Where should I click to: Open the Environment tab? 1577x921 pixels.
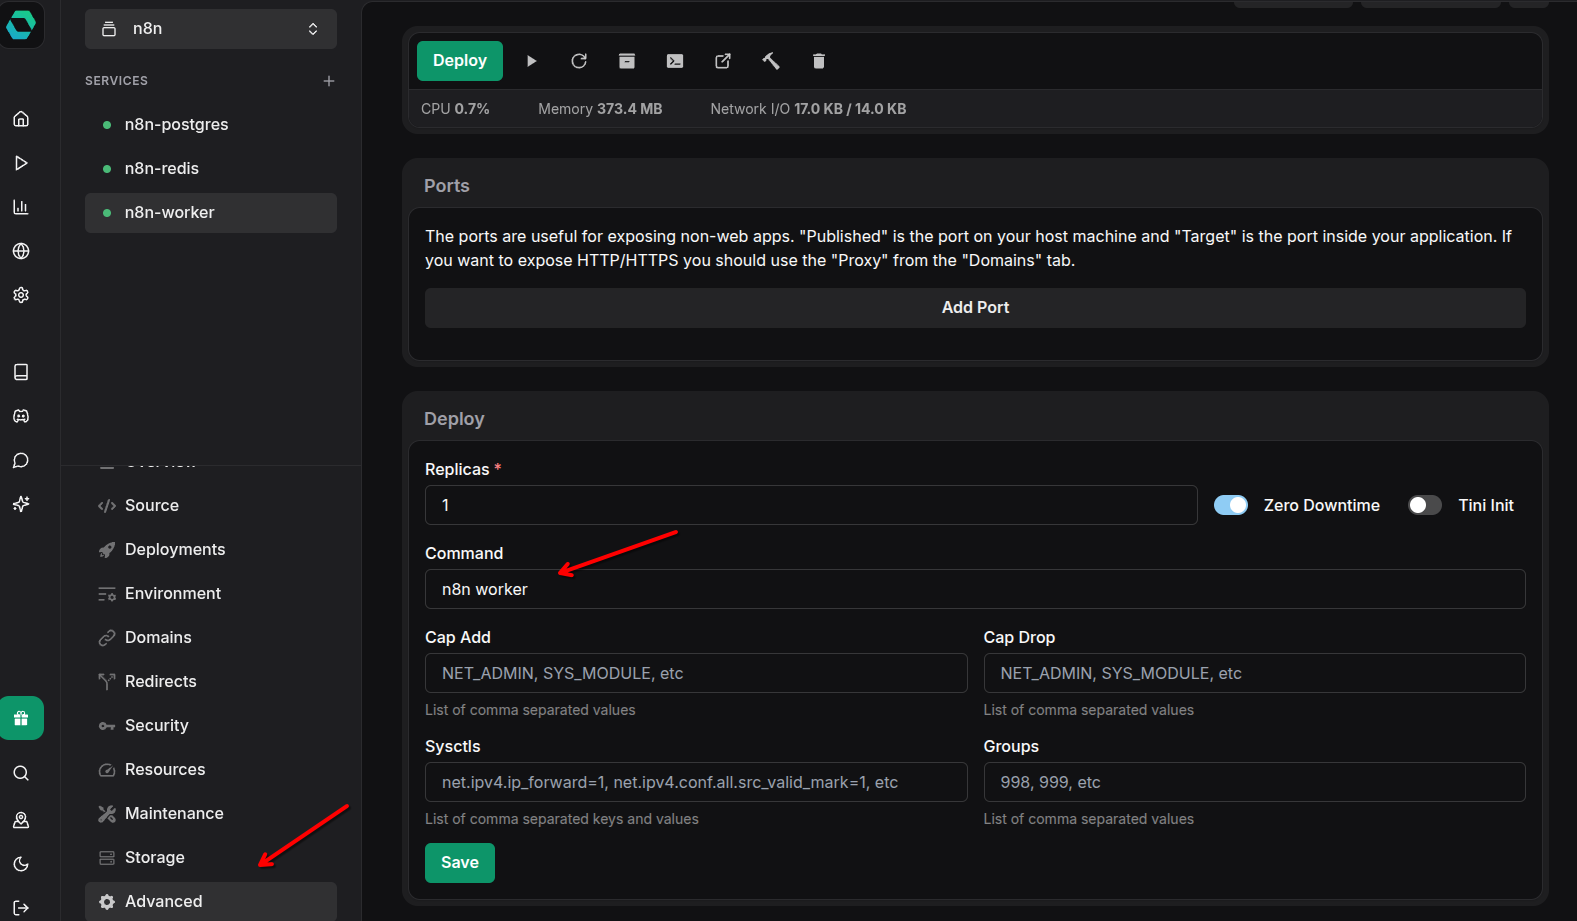211,594
